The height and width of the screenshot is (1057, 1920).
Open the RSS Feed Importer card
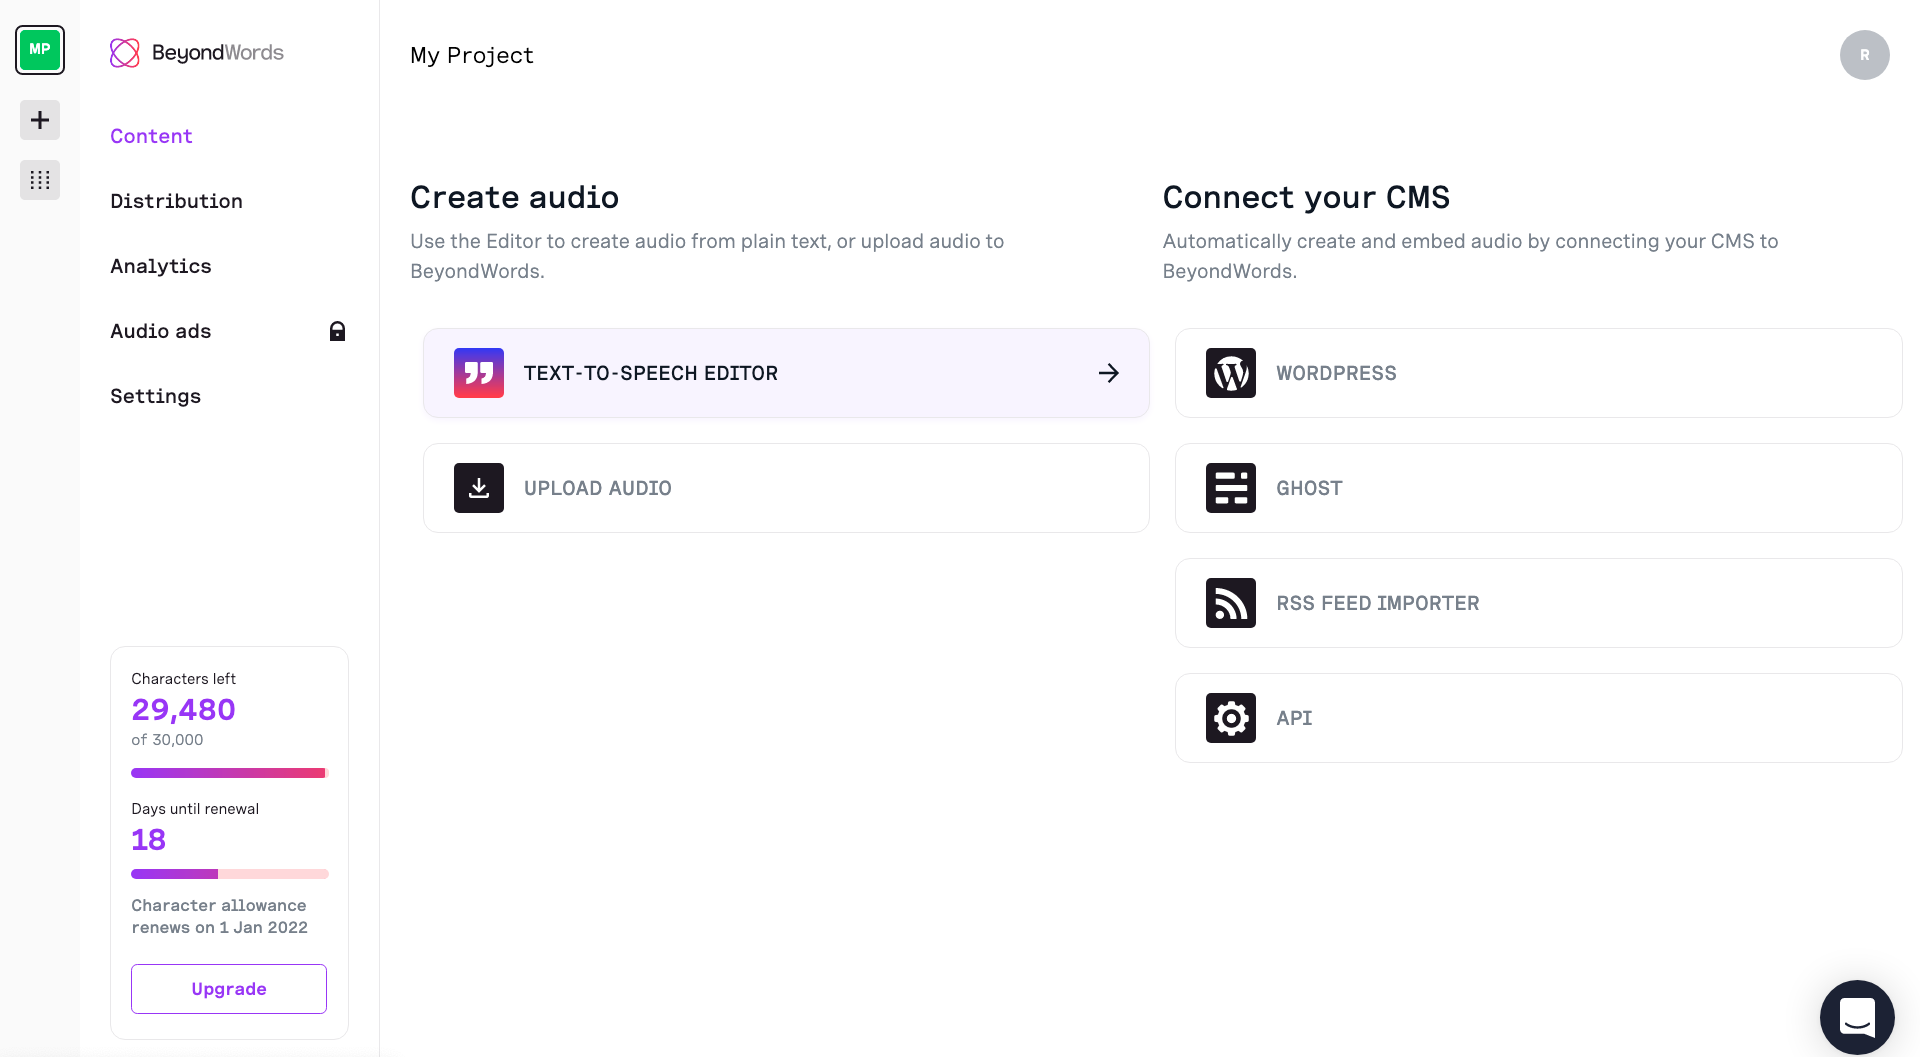[x=1538, y=603]
